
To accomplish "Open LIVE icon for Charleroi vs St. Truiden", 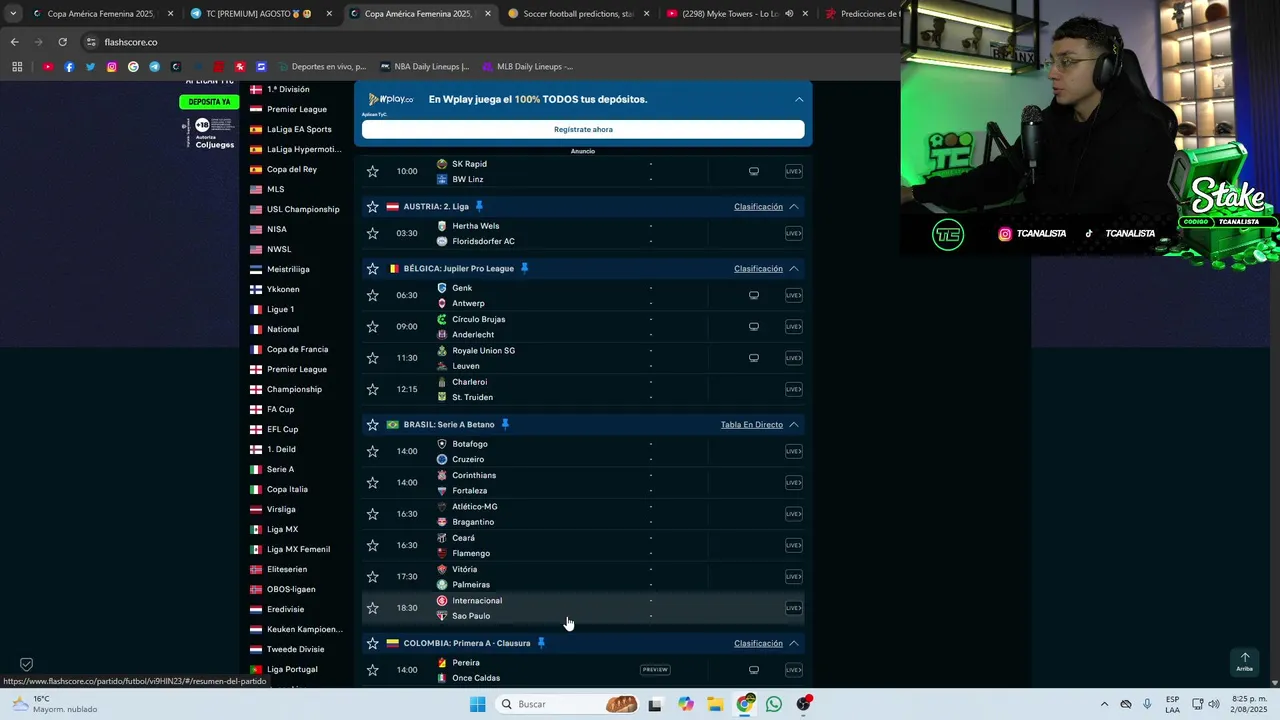I will (793, 389).
